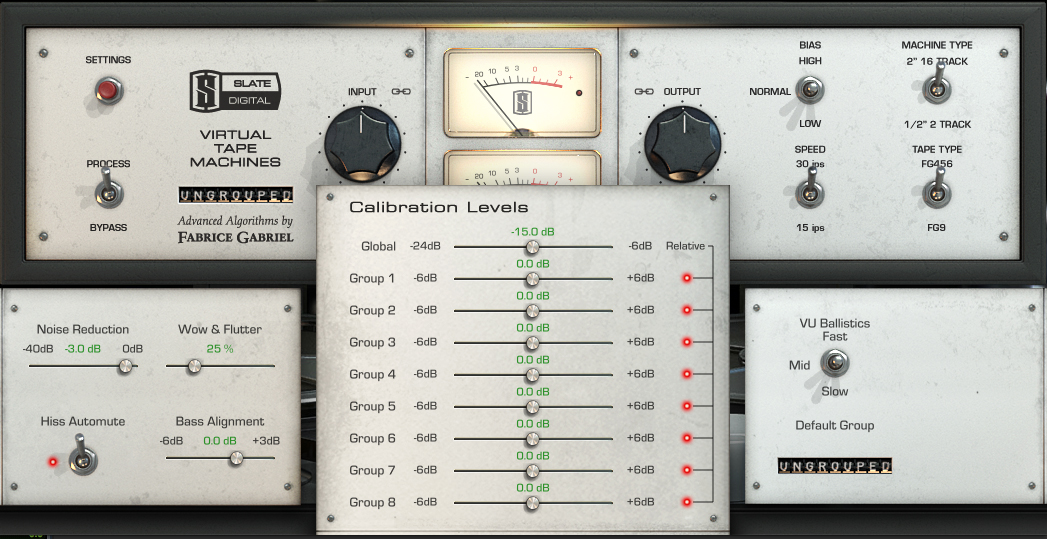The height and width of the screenshot is (539, 1047).
Task: Click the Group 2 calibration slider handle
Action: coord(532,311)
